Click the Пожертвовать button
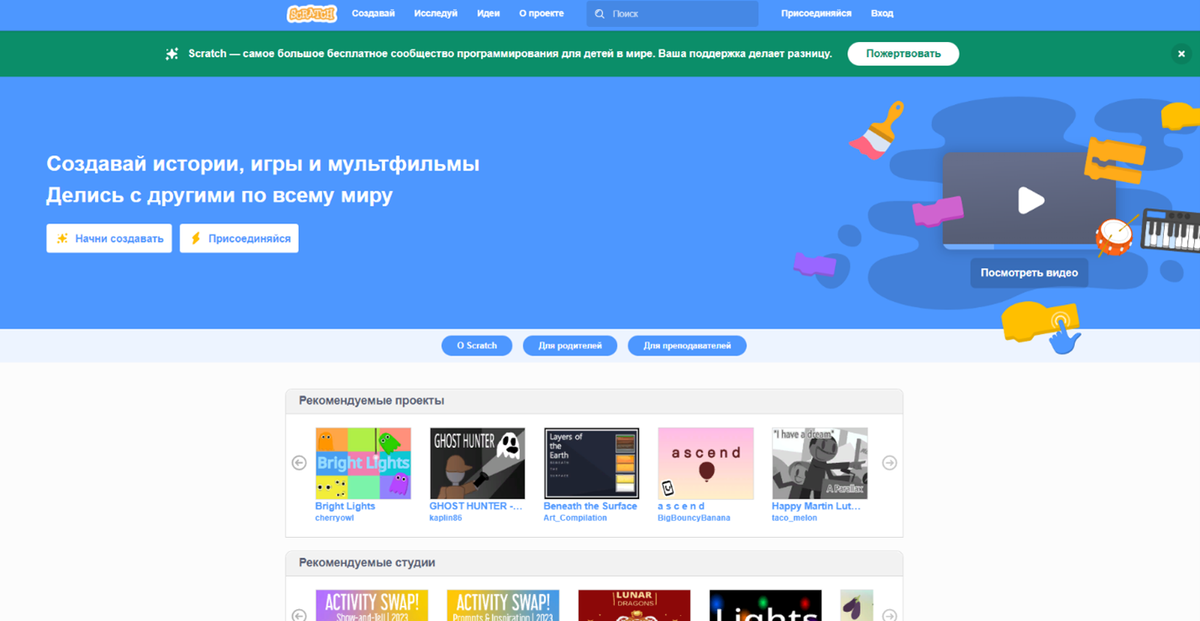This screenshot has height=621, width=1200. click(x=902, y=53)
